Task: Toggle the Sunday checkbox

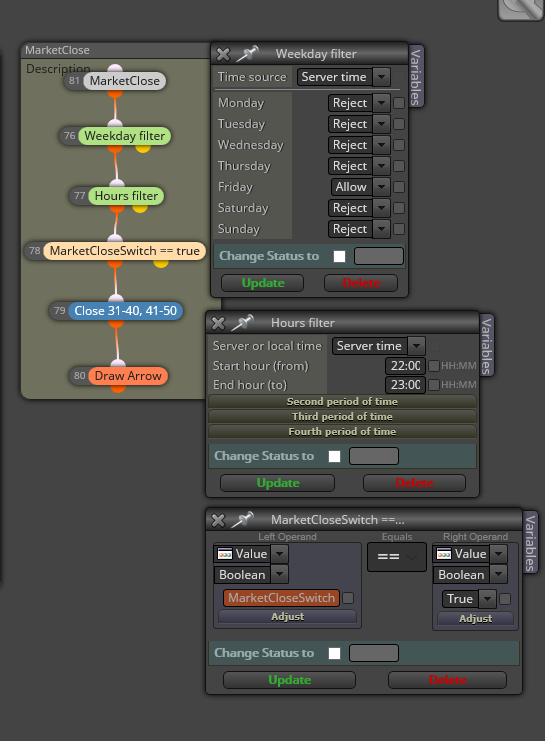Action: (399, 229)
